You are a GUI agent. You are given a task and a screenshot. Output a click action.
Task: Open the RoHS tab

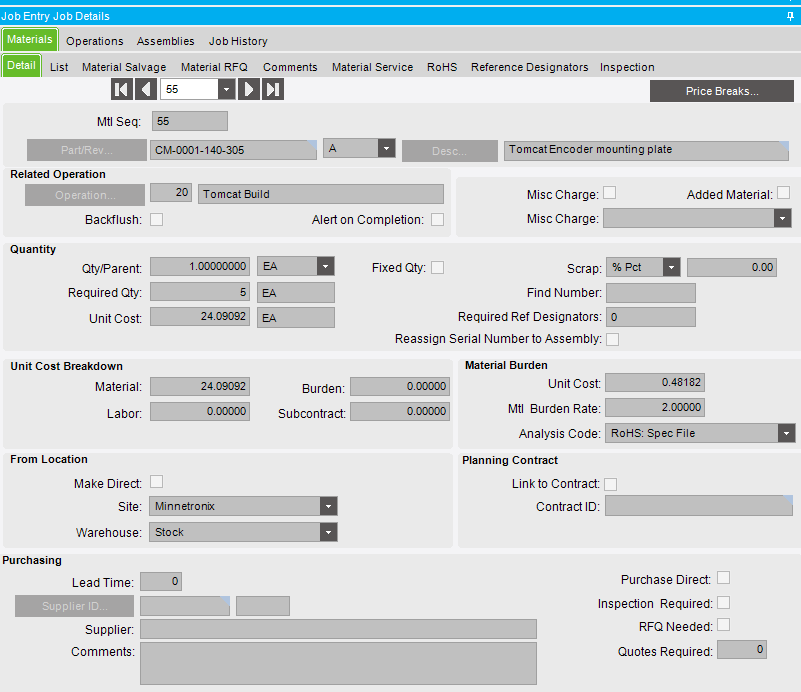(442, 67)
